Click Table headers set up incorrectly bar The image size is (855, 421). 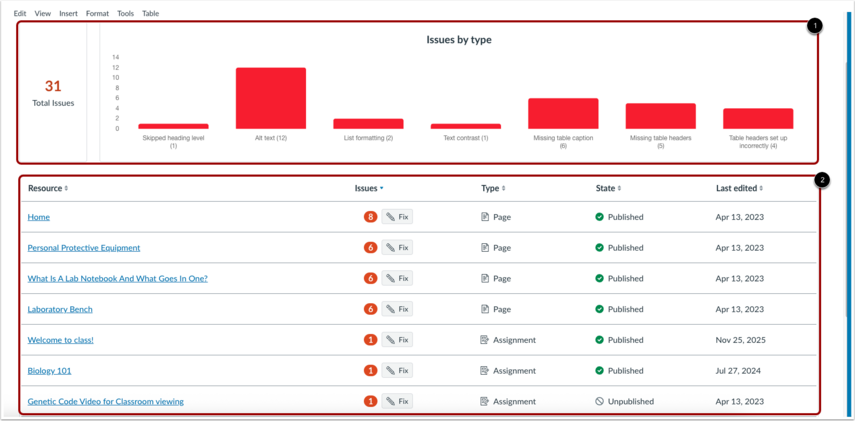(x=758, y=118)
